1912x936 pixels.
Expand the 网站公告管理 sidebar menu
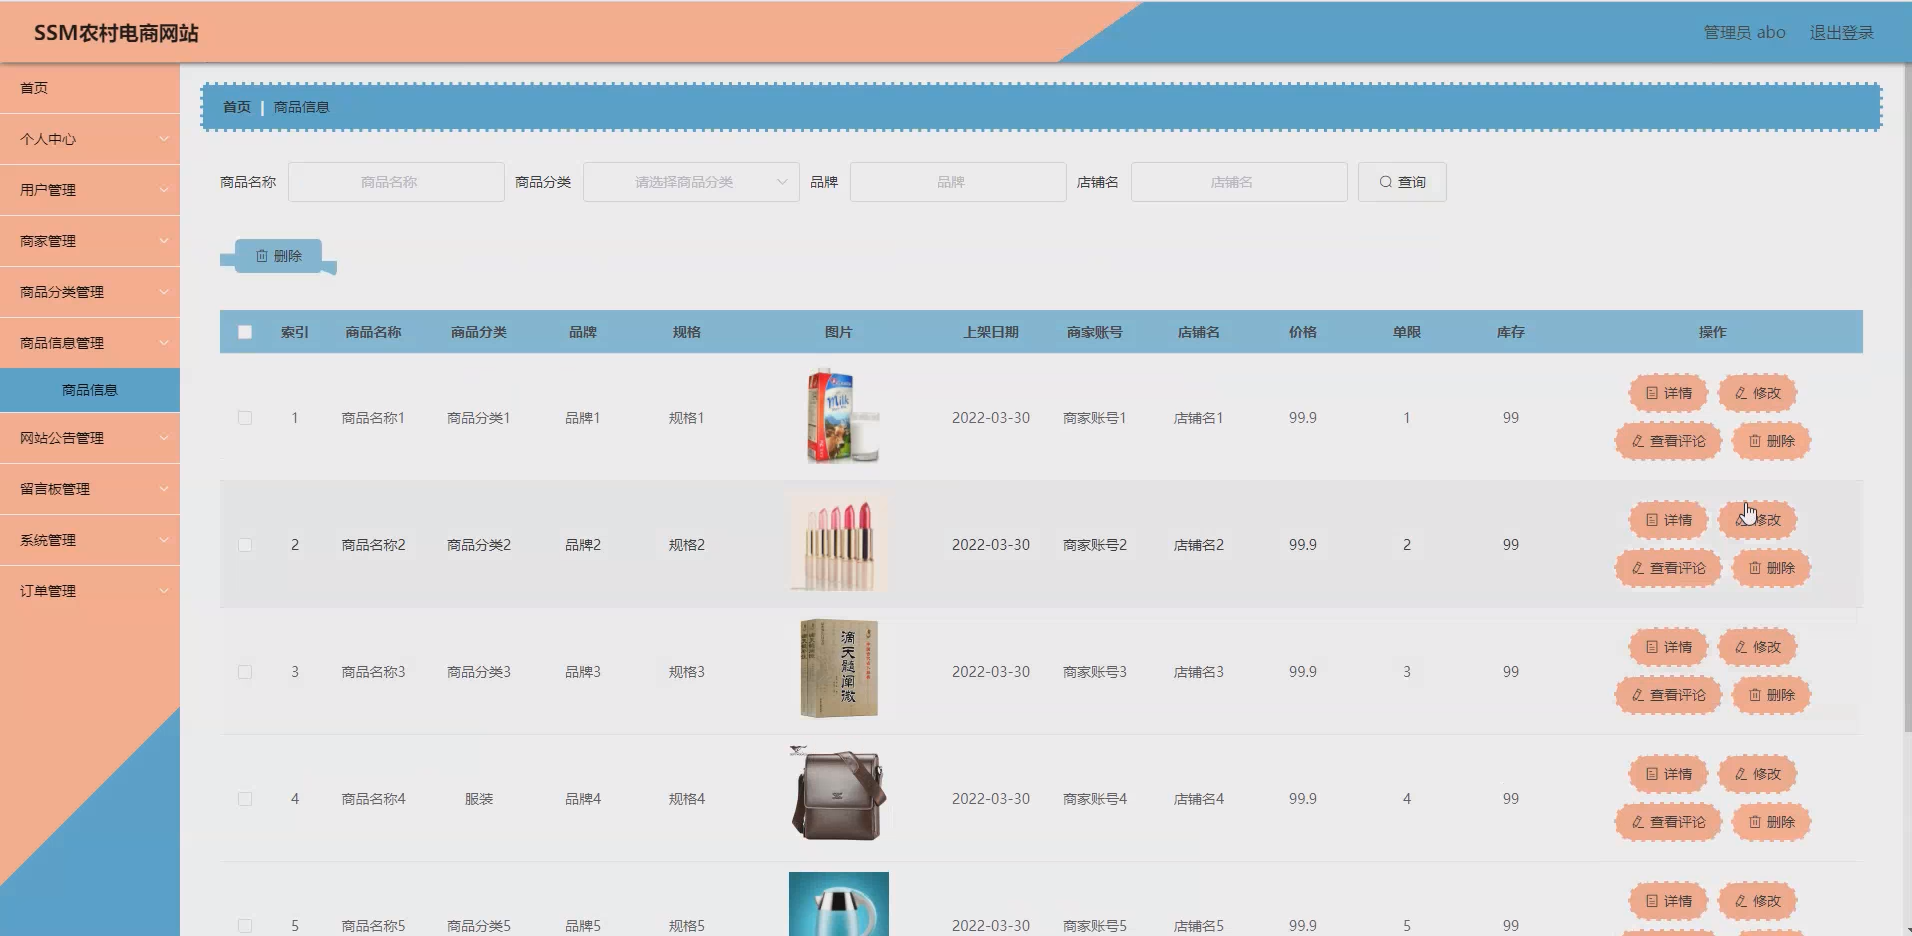[x=90, y=438]
